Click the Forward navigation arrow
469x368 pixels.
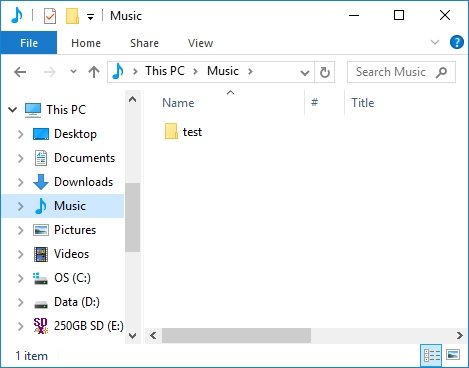click(x=50, y=72)
